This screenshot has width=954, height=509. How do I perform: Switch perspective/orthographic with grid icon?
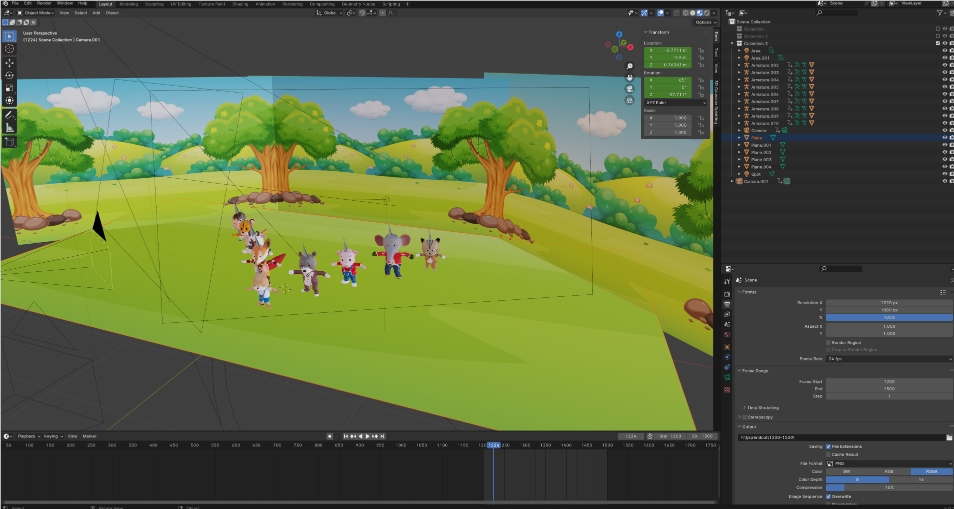pos(630,100)
